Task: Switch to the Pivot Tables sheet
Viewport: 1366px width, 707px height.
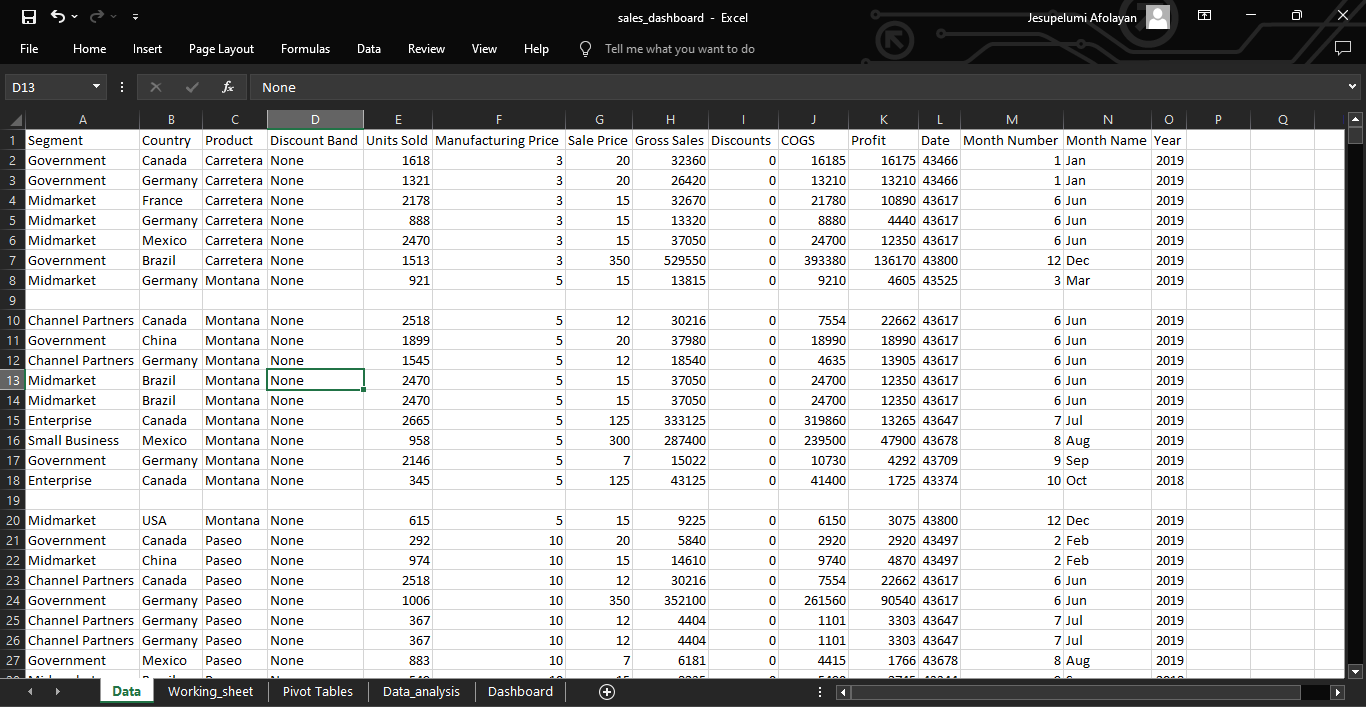Action: 318,692
